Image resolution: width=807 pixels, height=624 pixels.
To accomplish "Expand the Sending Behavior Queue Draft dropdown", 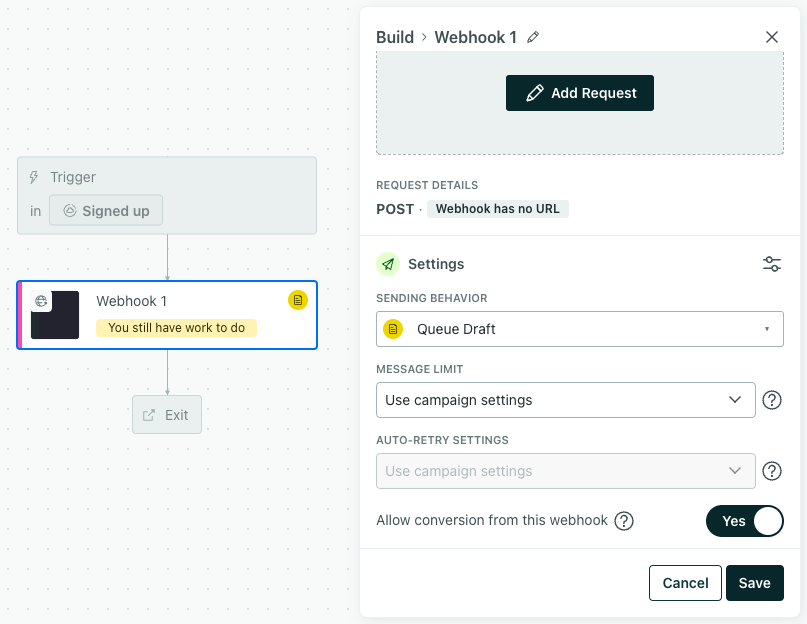I will coord(580,329).
